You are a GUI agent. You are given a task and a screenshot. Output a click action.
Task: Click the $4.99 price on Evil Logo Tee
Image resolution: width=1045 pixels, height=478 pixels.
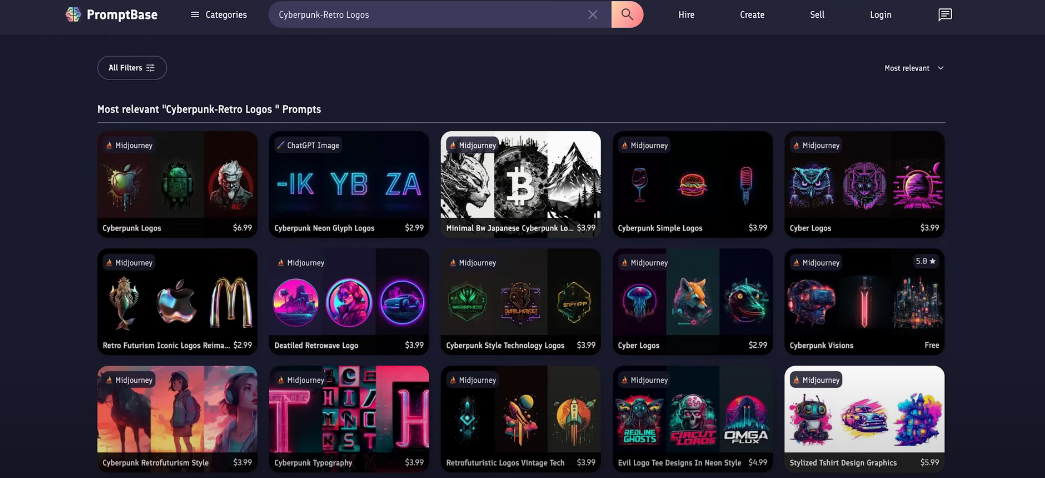758,463
